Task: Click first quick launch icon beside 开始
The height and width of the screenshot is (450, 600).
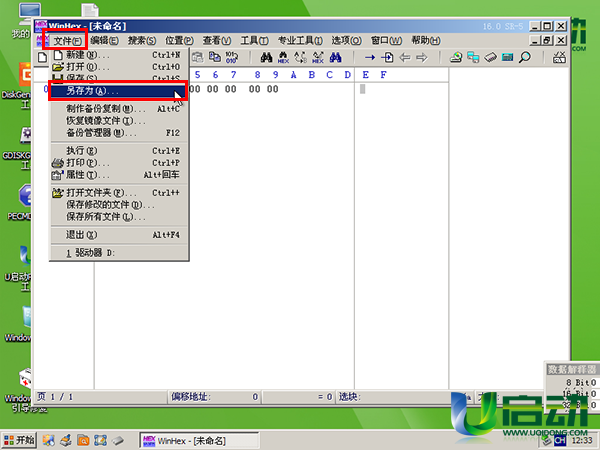Action: pyautogui.click(x=48, y=440)
